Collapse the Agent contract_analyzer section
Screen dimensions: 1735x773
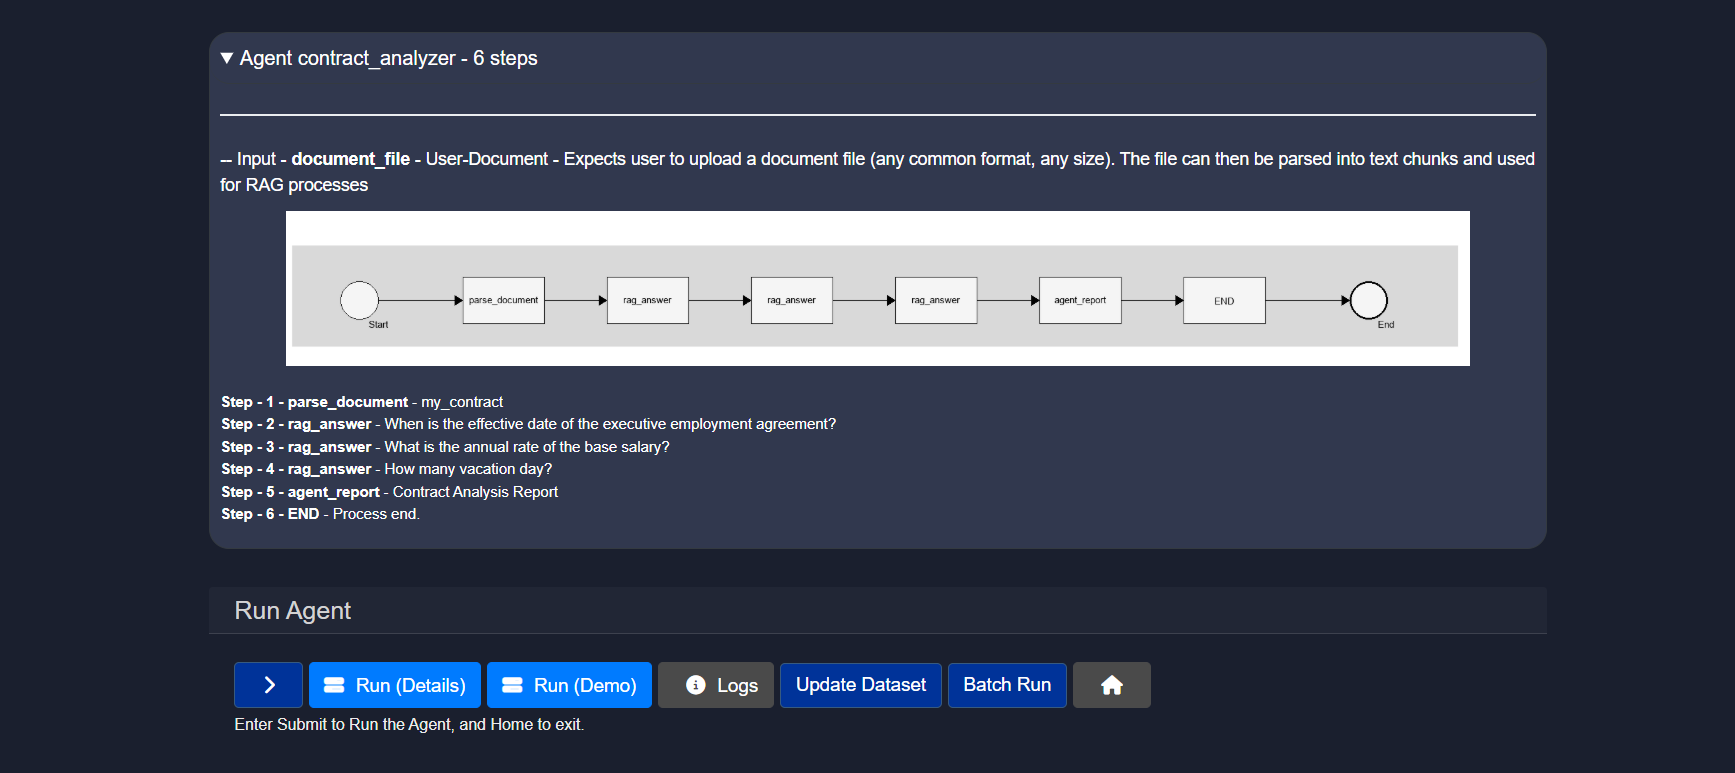pyautogui.click(x=228, y=58)
